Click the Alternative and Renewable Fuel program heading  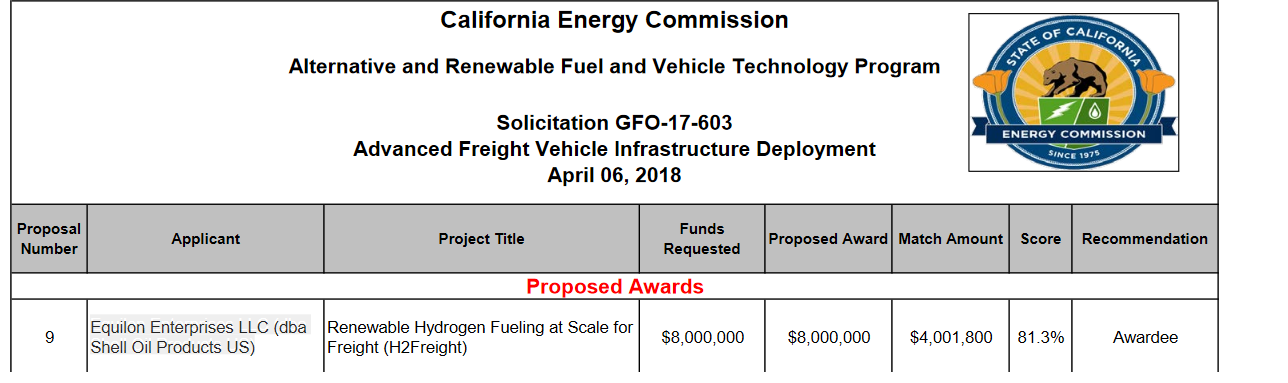pos(614,67)
